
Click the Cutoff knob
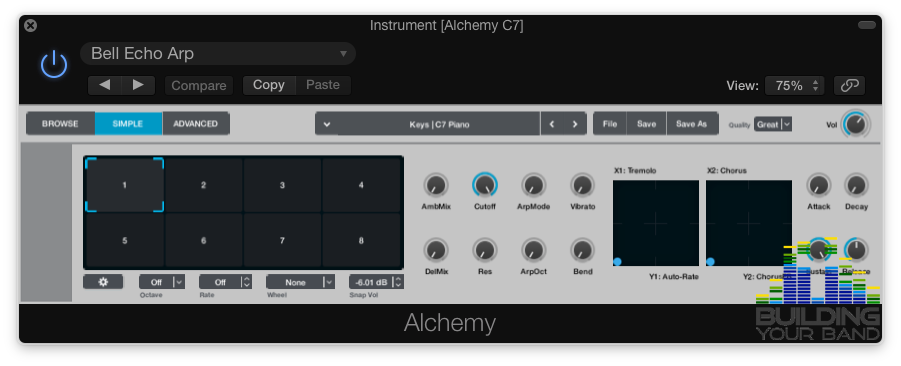click(485, 186)
